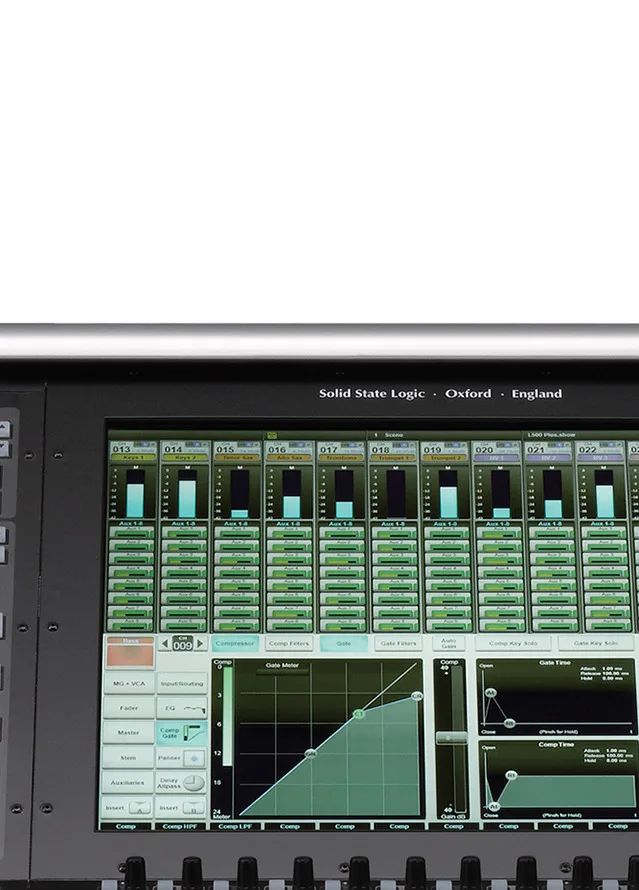Viewport: 639px width, 890px height.
Task: Open the MG + VCA page
Action: (129, 684)
